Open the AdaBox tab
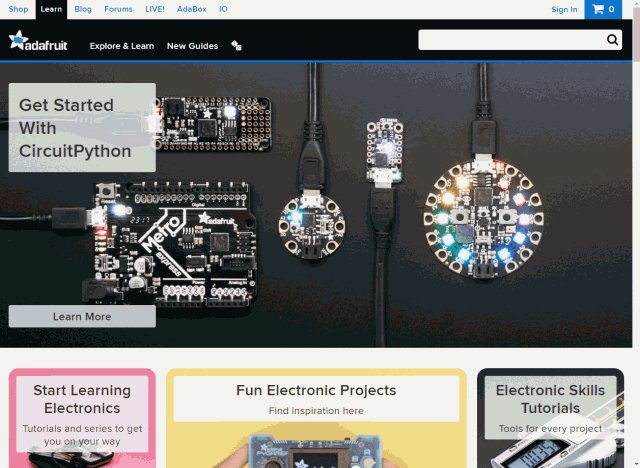 coord(191,9)
